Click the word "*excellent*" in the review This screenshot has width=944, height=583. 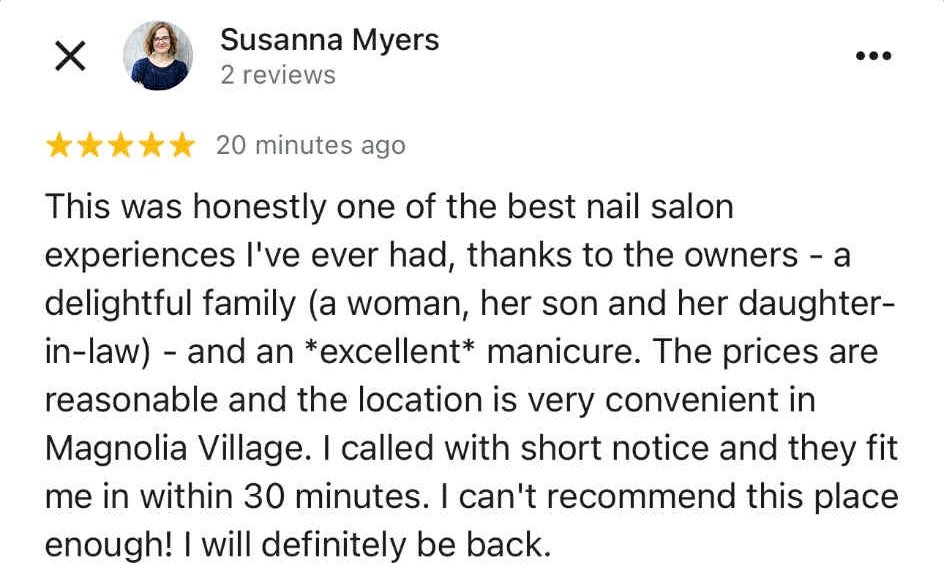coord(389,352)
